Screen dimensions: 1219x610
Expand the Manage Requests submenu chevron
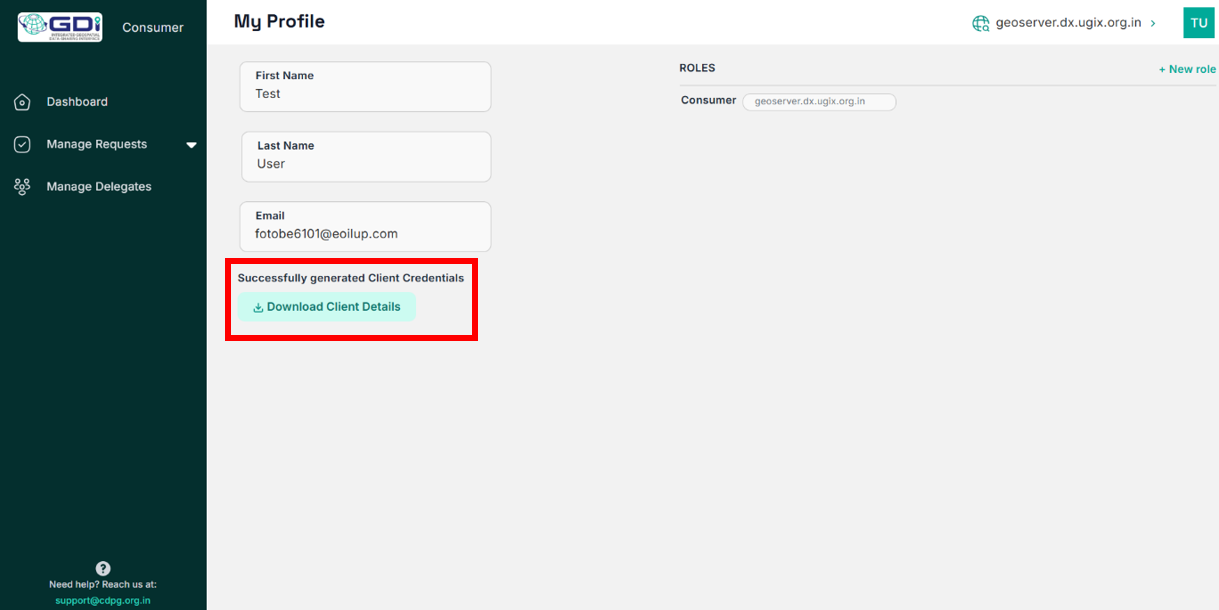[191, 144]
